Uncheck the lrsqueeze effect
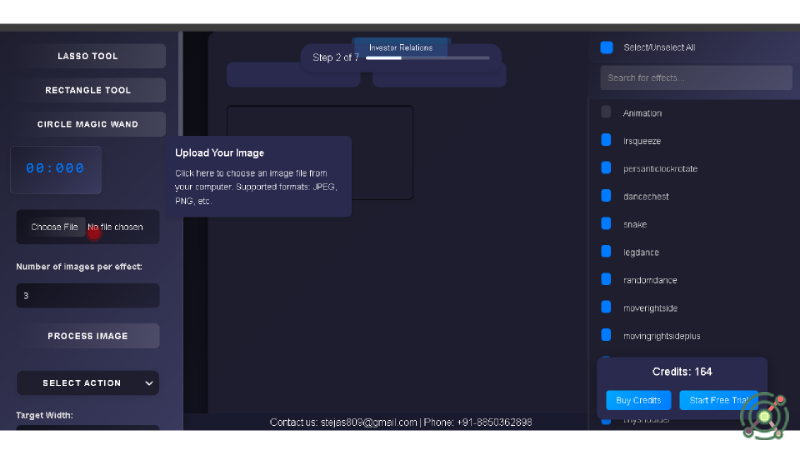Image resolution: width=800 pixels, height=450 pixels. [606, 141]
